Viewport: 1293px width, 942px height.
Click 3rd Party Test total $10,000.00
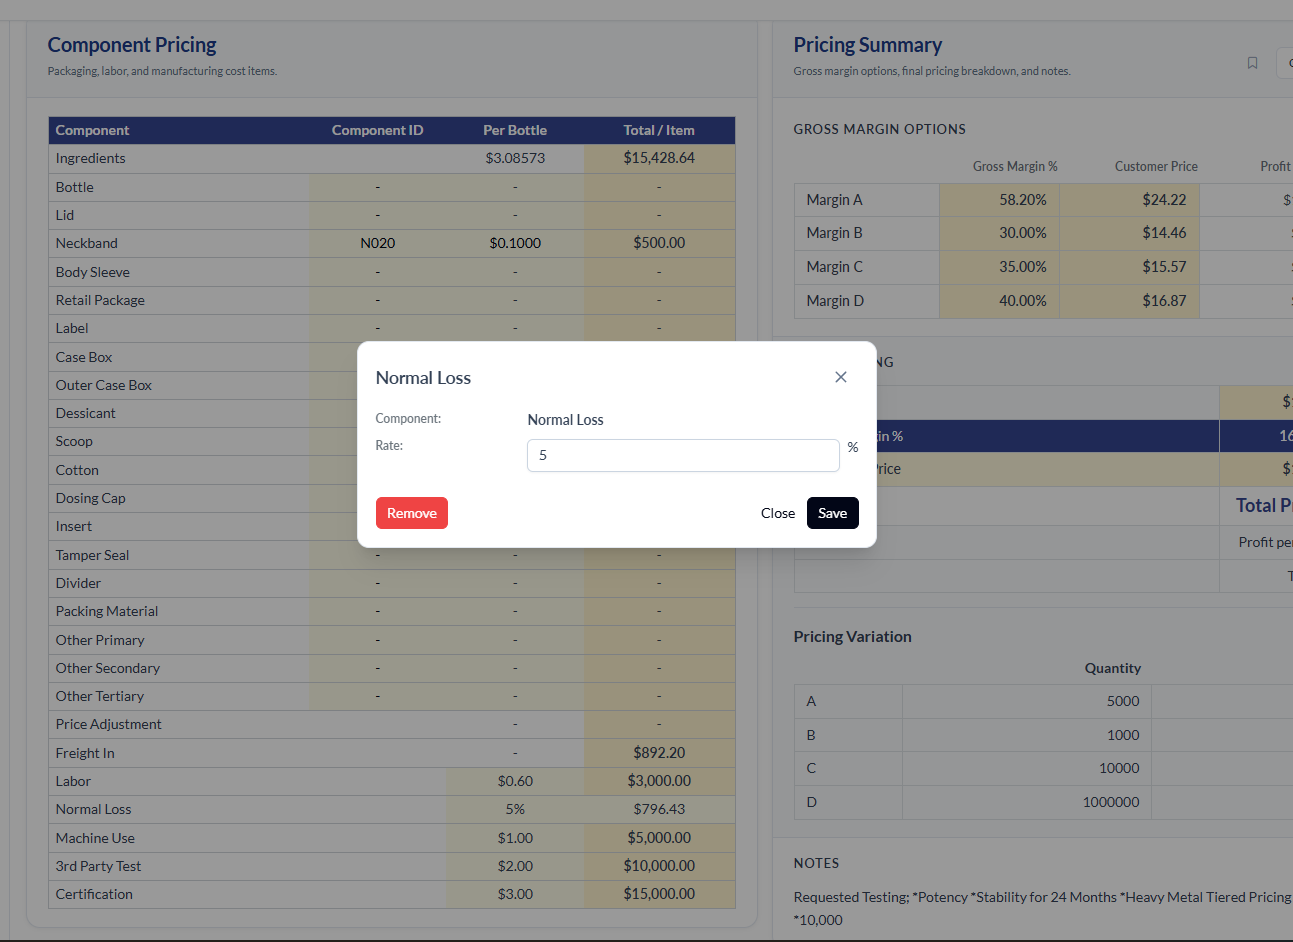pos(659,866)
